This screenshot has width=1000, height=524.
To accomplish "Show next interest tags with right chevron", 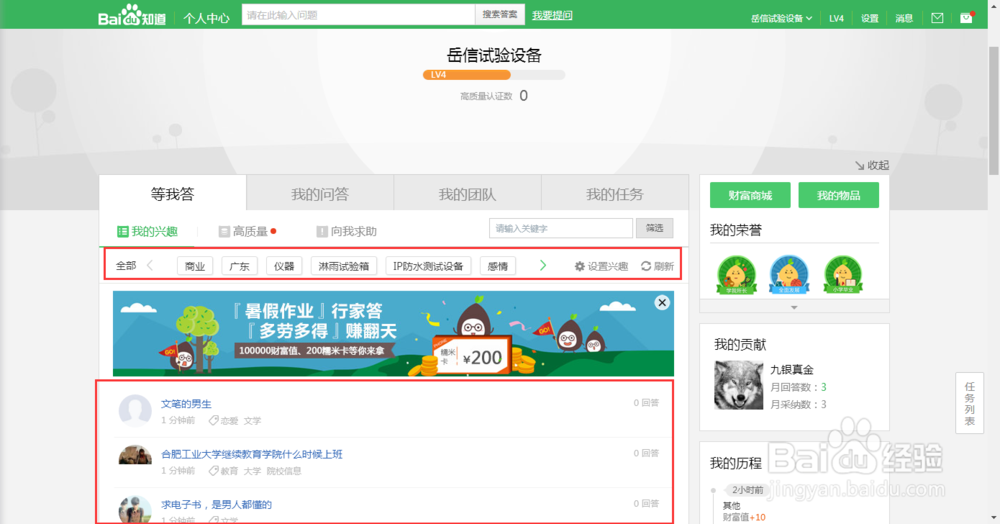I will pos(543,265).
